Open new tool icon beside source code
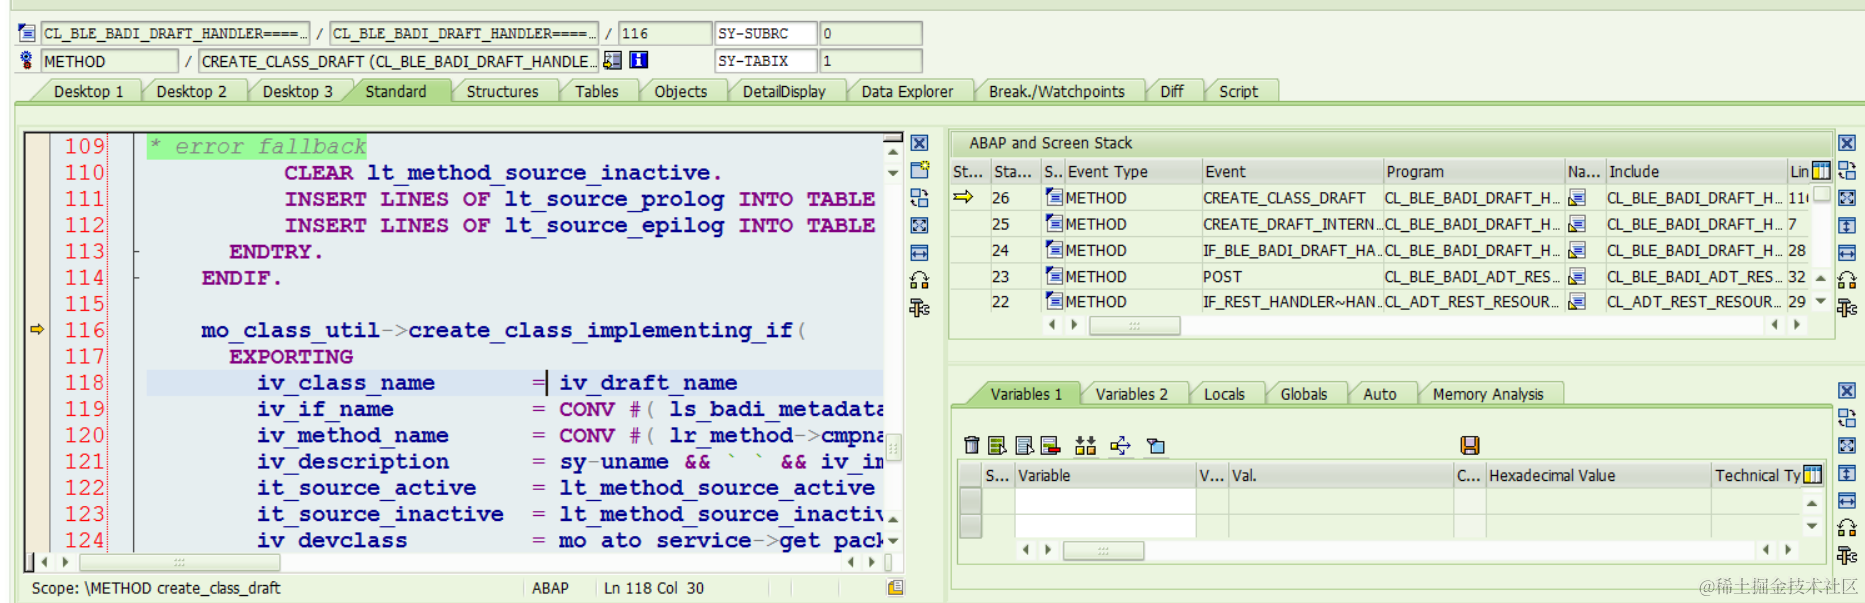This screenshot has height=603, width=1865. (x=920, y=170)
